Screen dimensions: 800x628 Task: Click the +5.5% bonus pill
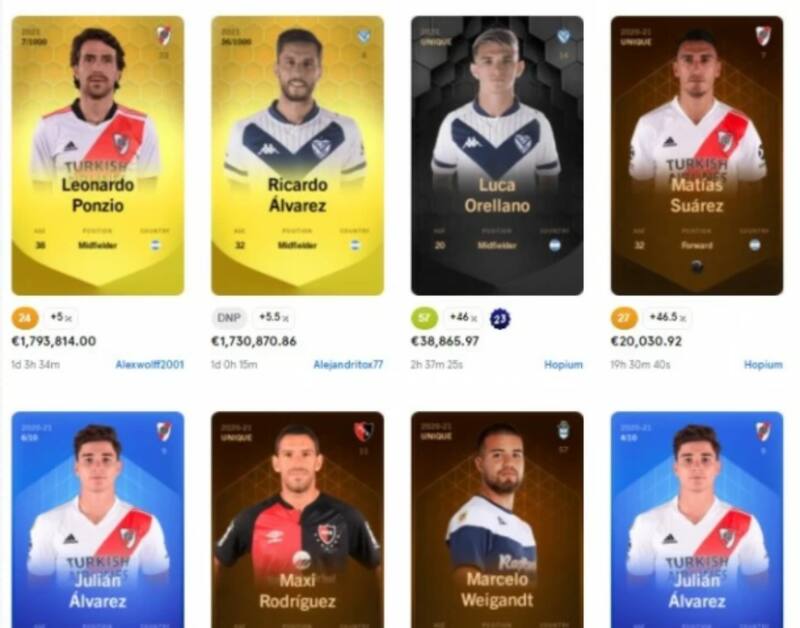point(273,318)
